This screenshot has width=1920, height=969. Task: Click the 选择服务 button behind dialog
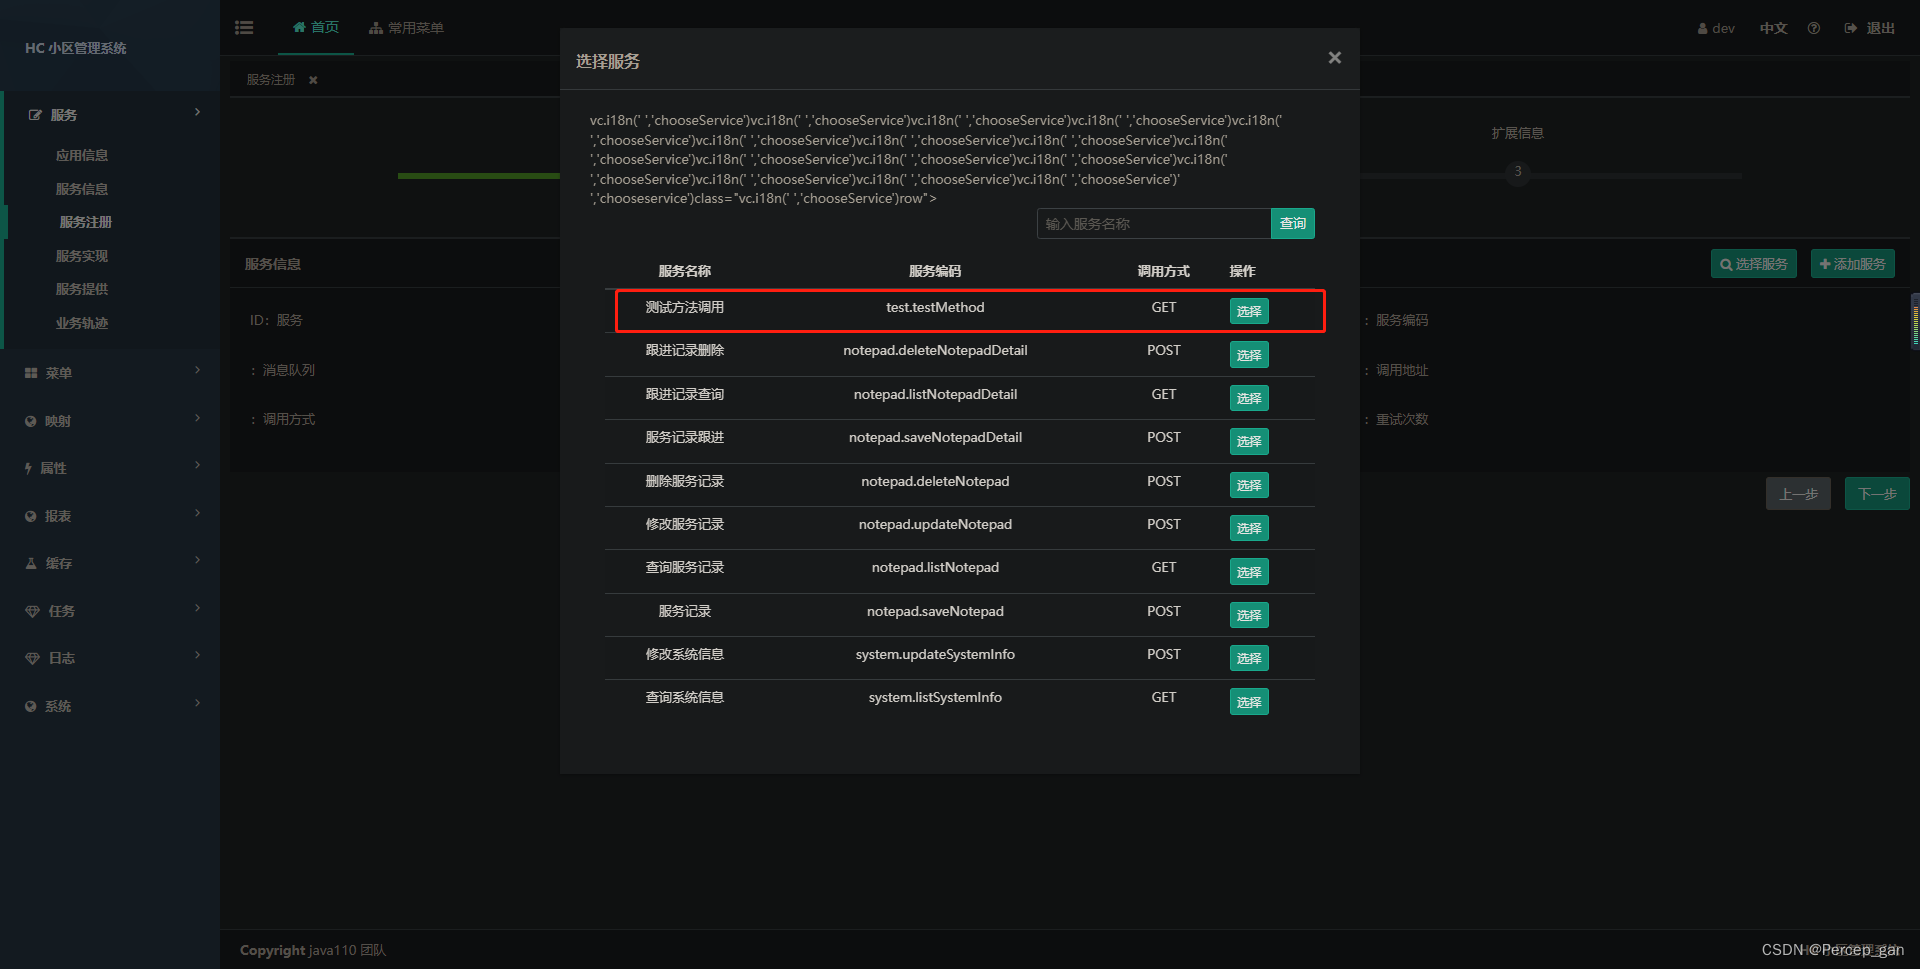[x=1754, y=264]
